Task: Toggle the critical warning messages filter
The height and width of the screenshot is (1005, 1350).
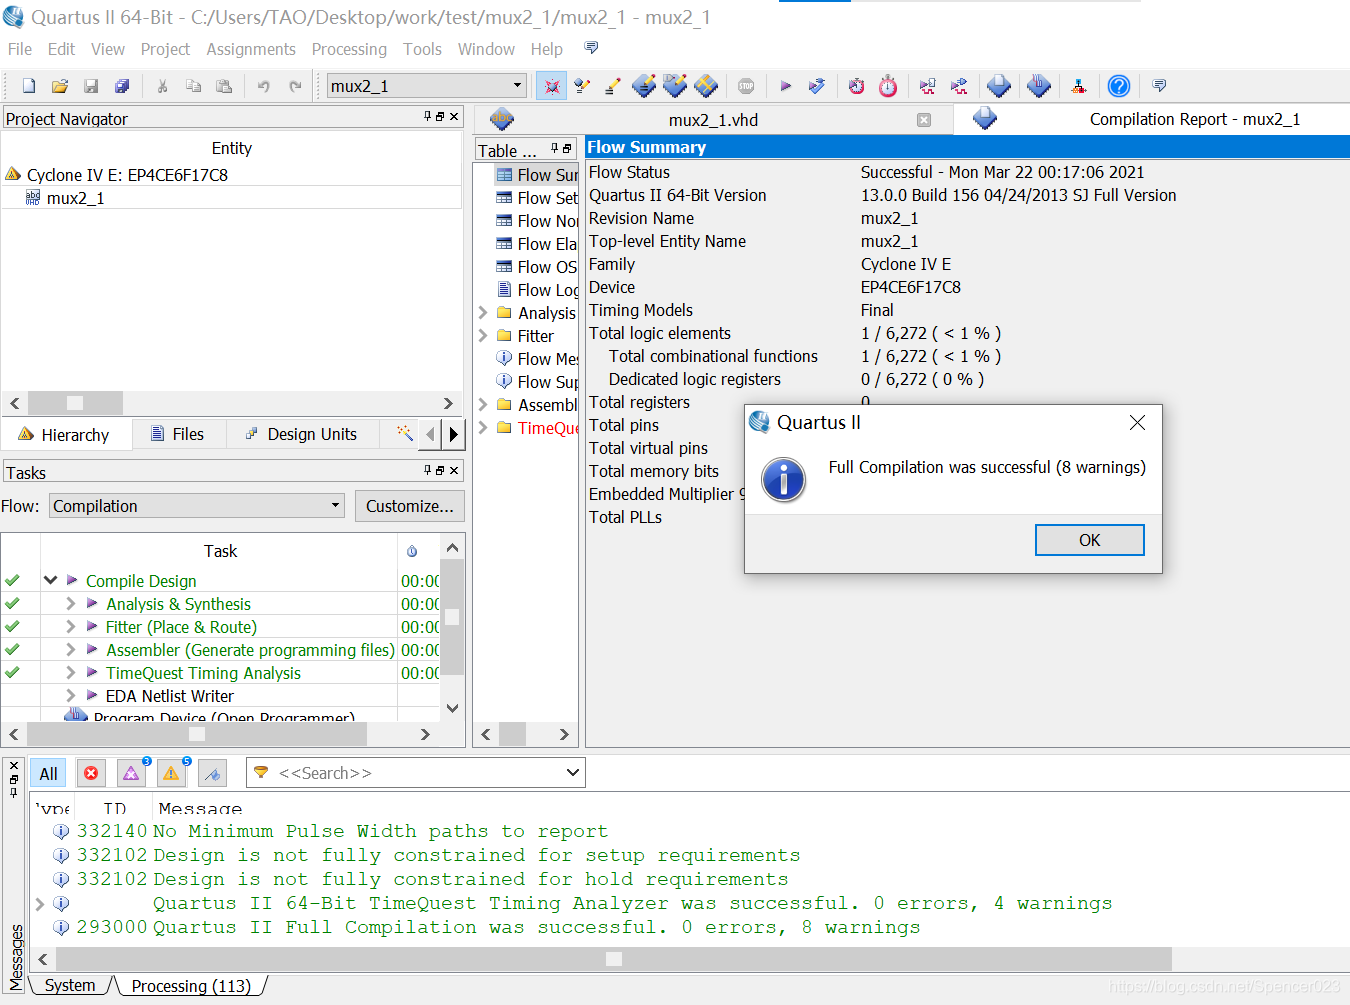Action: (x=131, y=773)
